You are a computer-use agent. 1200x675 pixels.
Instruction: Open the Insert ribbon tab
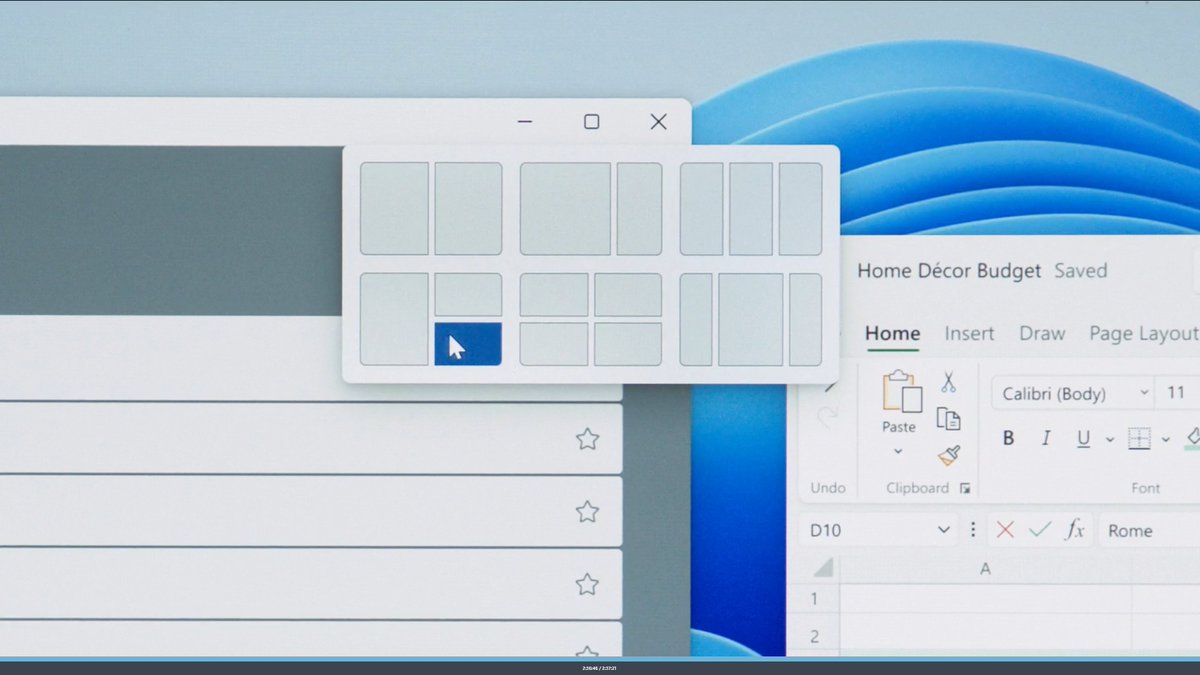click(969, 334)
